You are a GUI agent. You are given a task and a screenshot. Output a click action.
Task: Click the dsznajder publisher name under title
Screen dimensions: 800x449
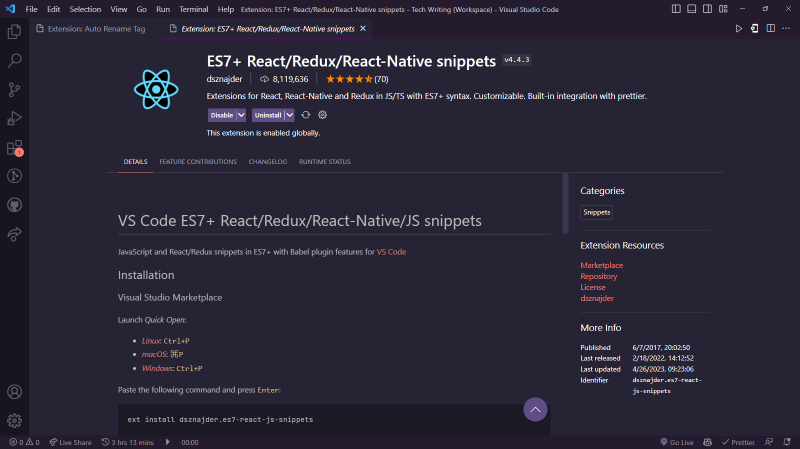click(224, 79)
